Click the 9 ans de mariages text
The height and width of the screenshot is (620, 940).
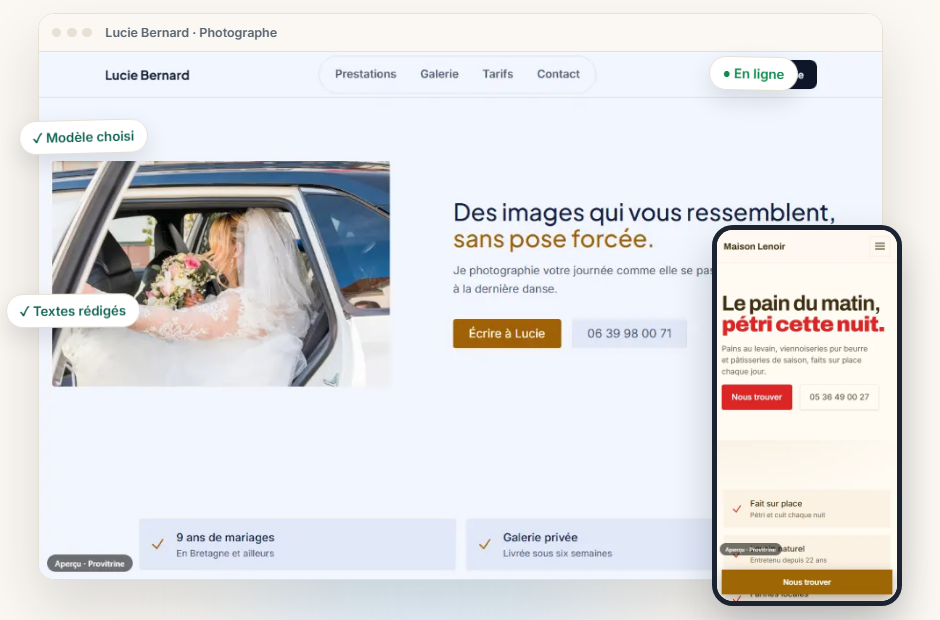coord(225,537)
